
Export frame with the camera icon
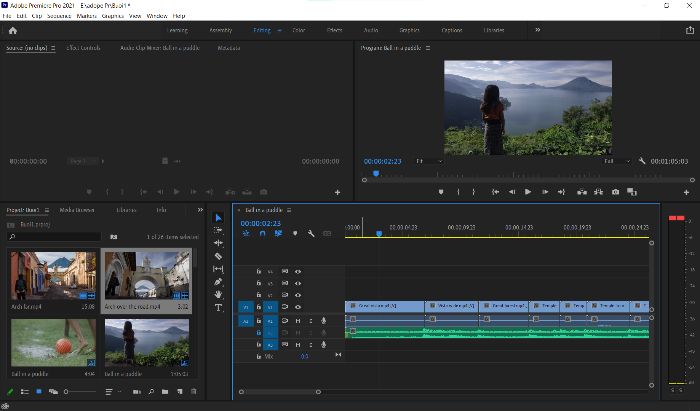tap(616, 192)
